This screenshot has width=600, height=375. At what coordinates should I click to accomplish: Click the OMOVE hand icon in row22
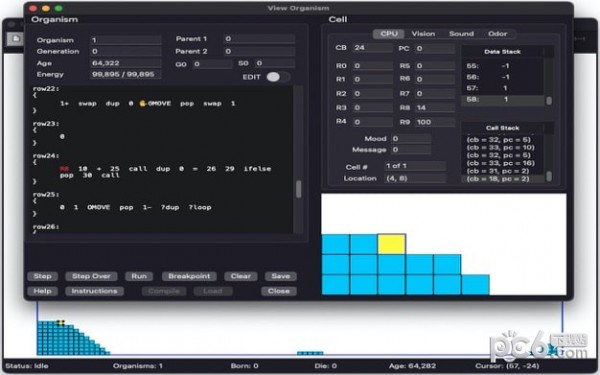[143, 103]
